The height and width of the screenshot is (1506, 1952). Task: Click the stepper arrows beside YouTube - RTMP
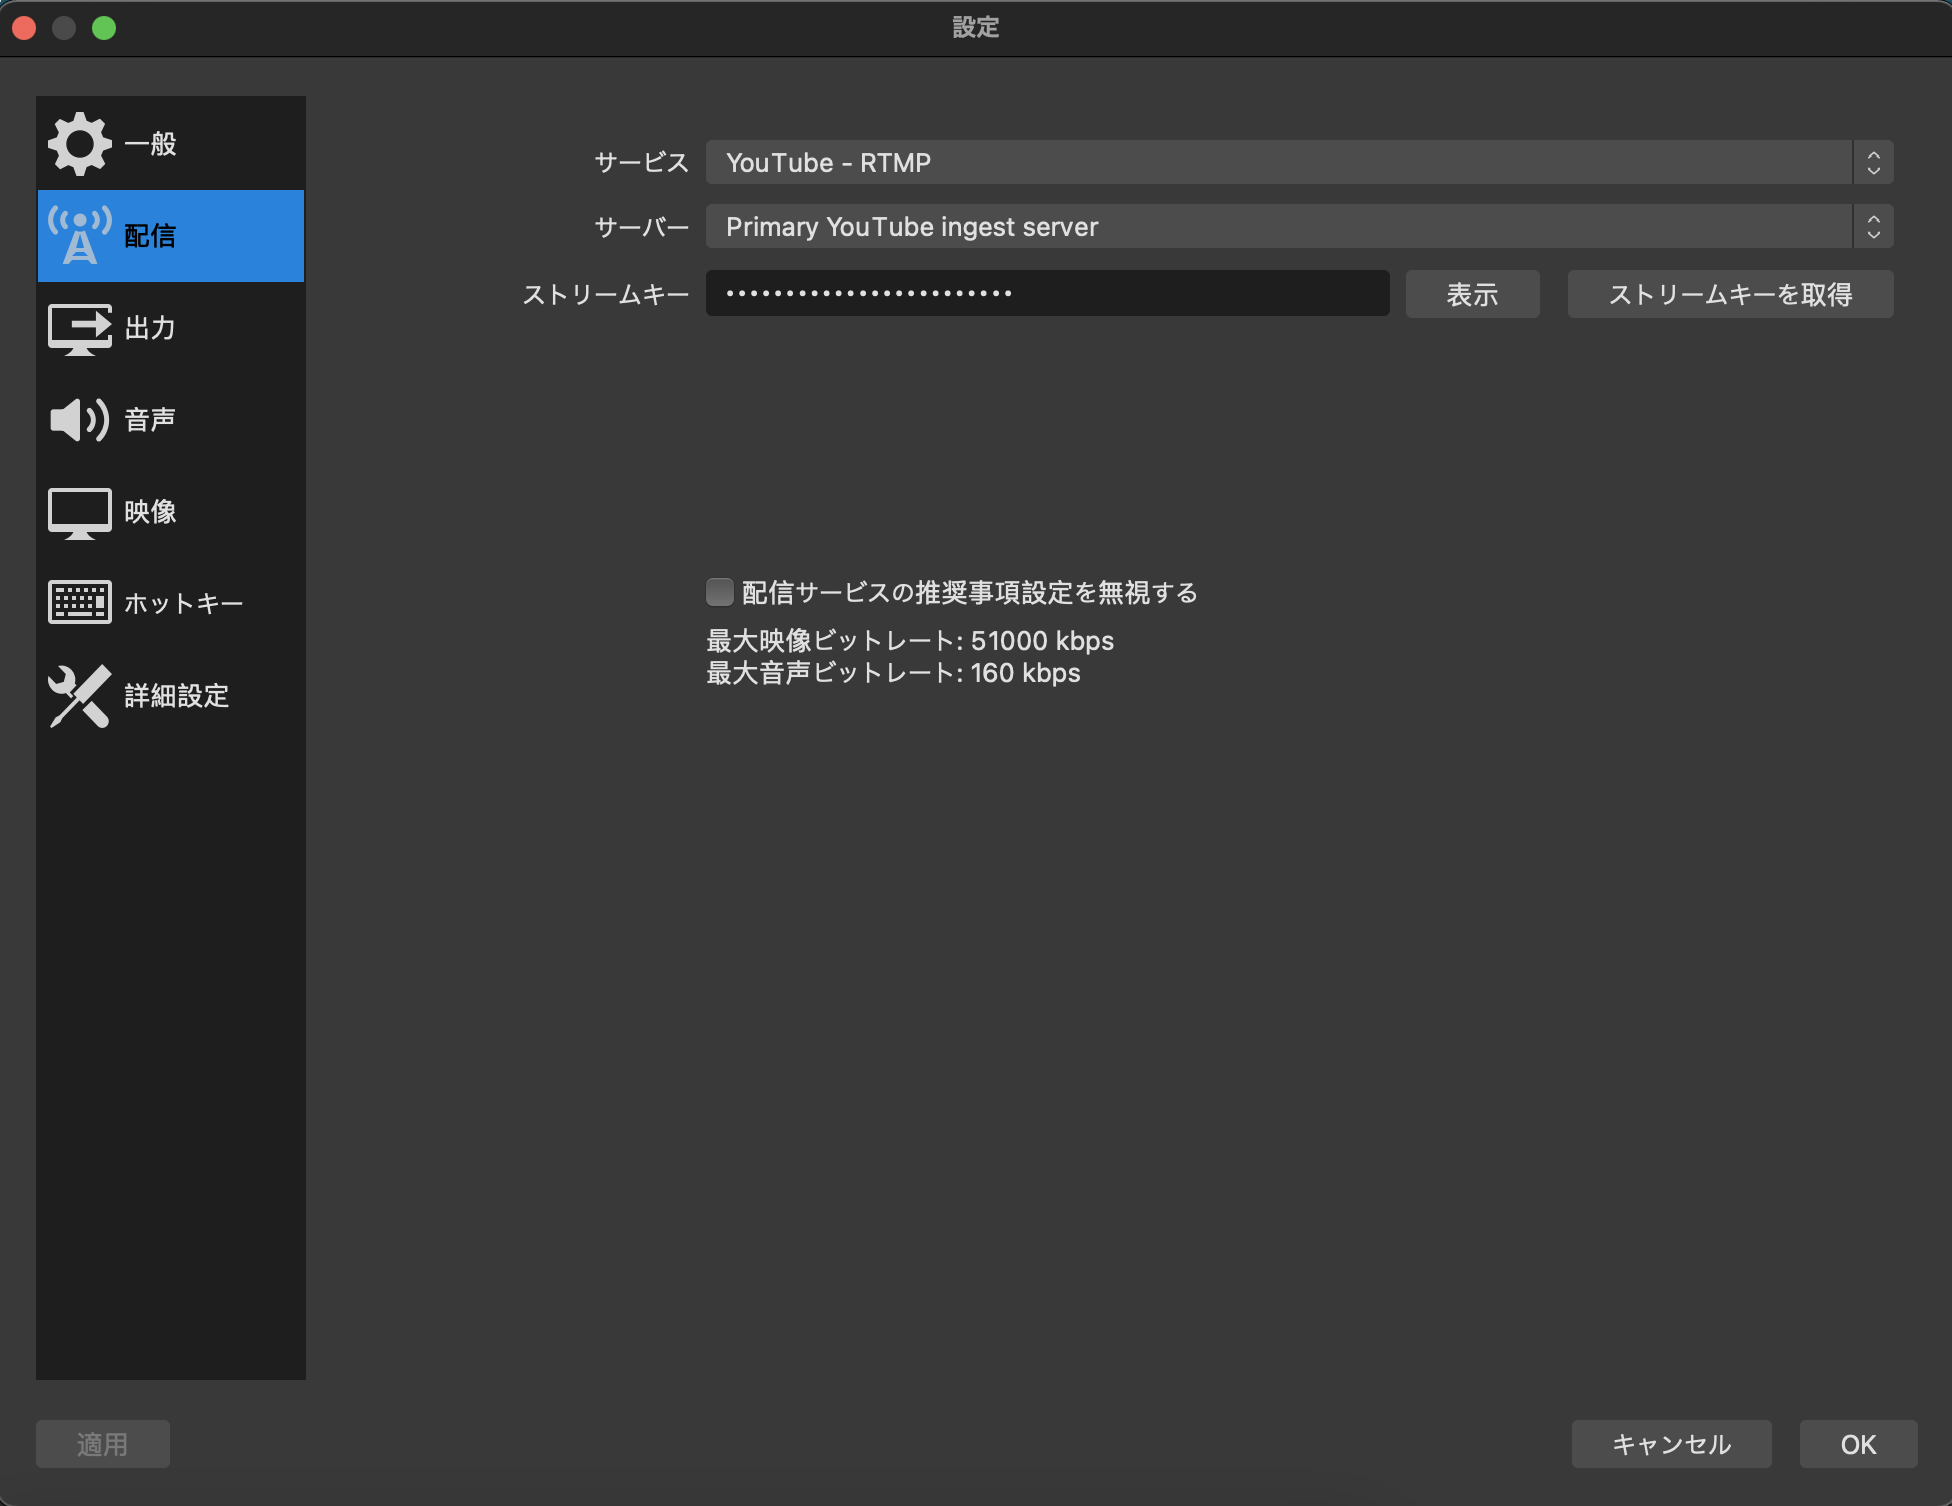pos(1875,162)
